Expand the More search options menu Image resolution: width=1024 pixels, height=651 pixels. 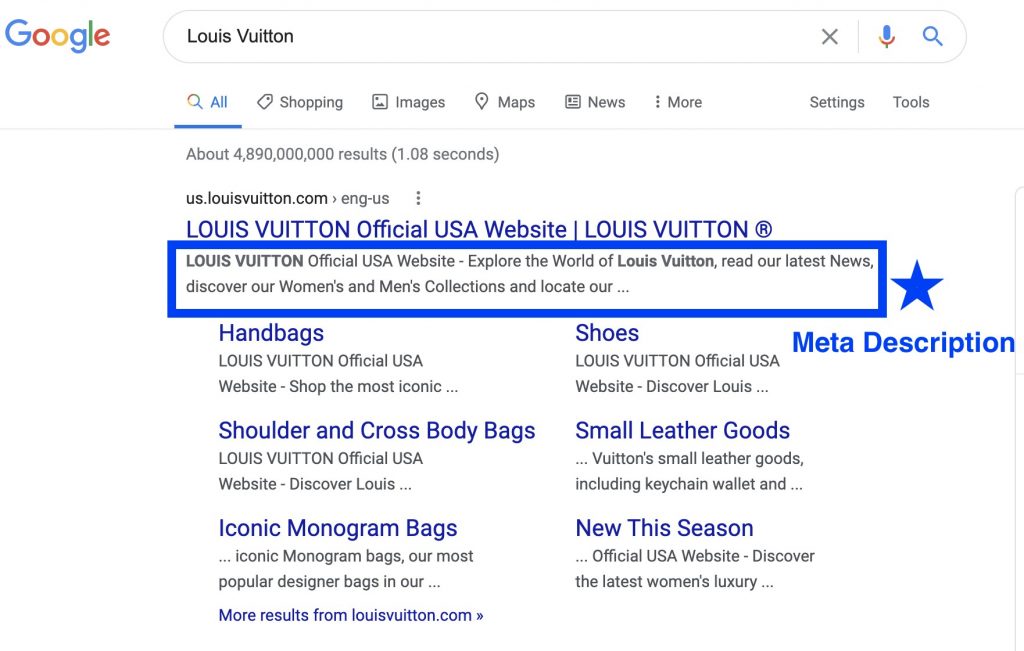pyautogui.click(x=678, y=102)
